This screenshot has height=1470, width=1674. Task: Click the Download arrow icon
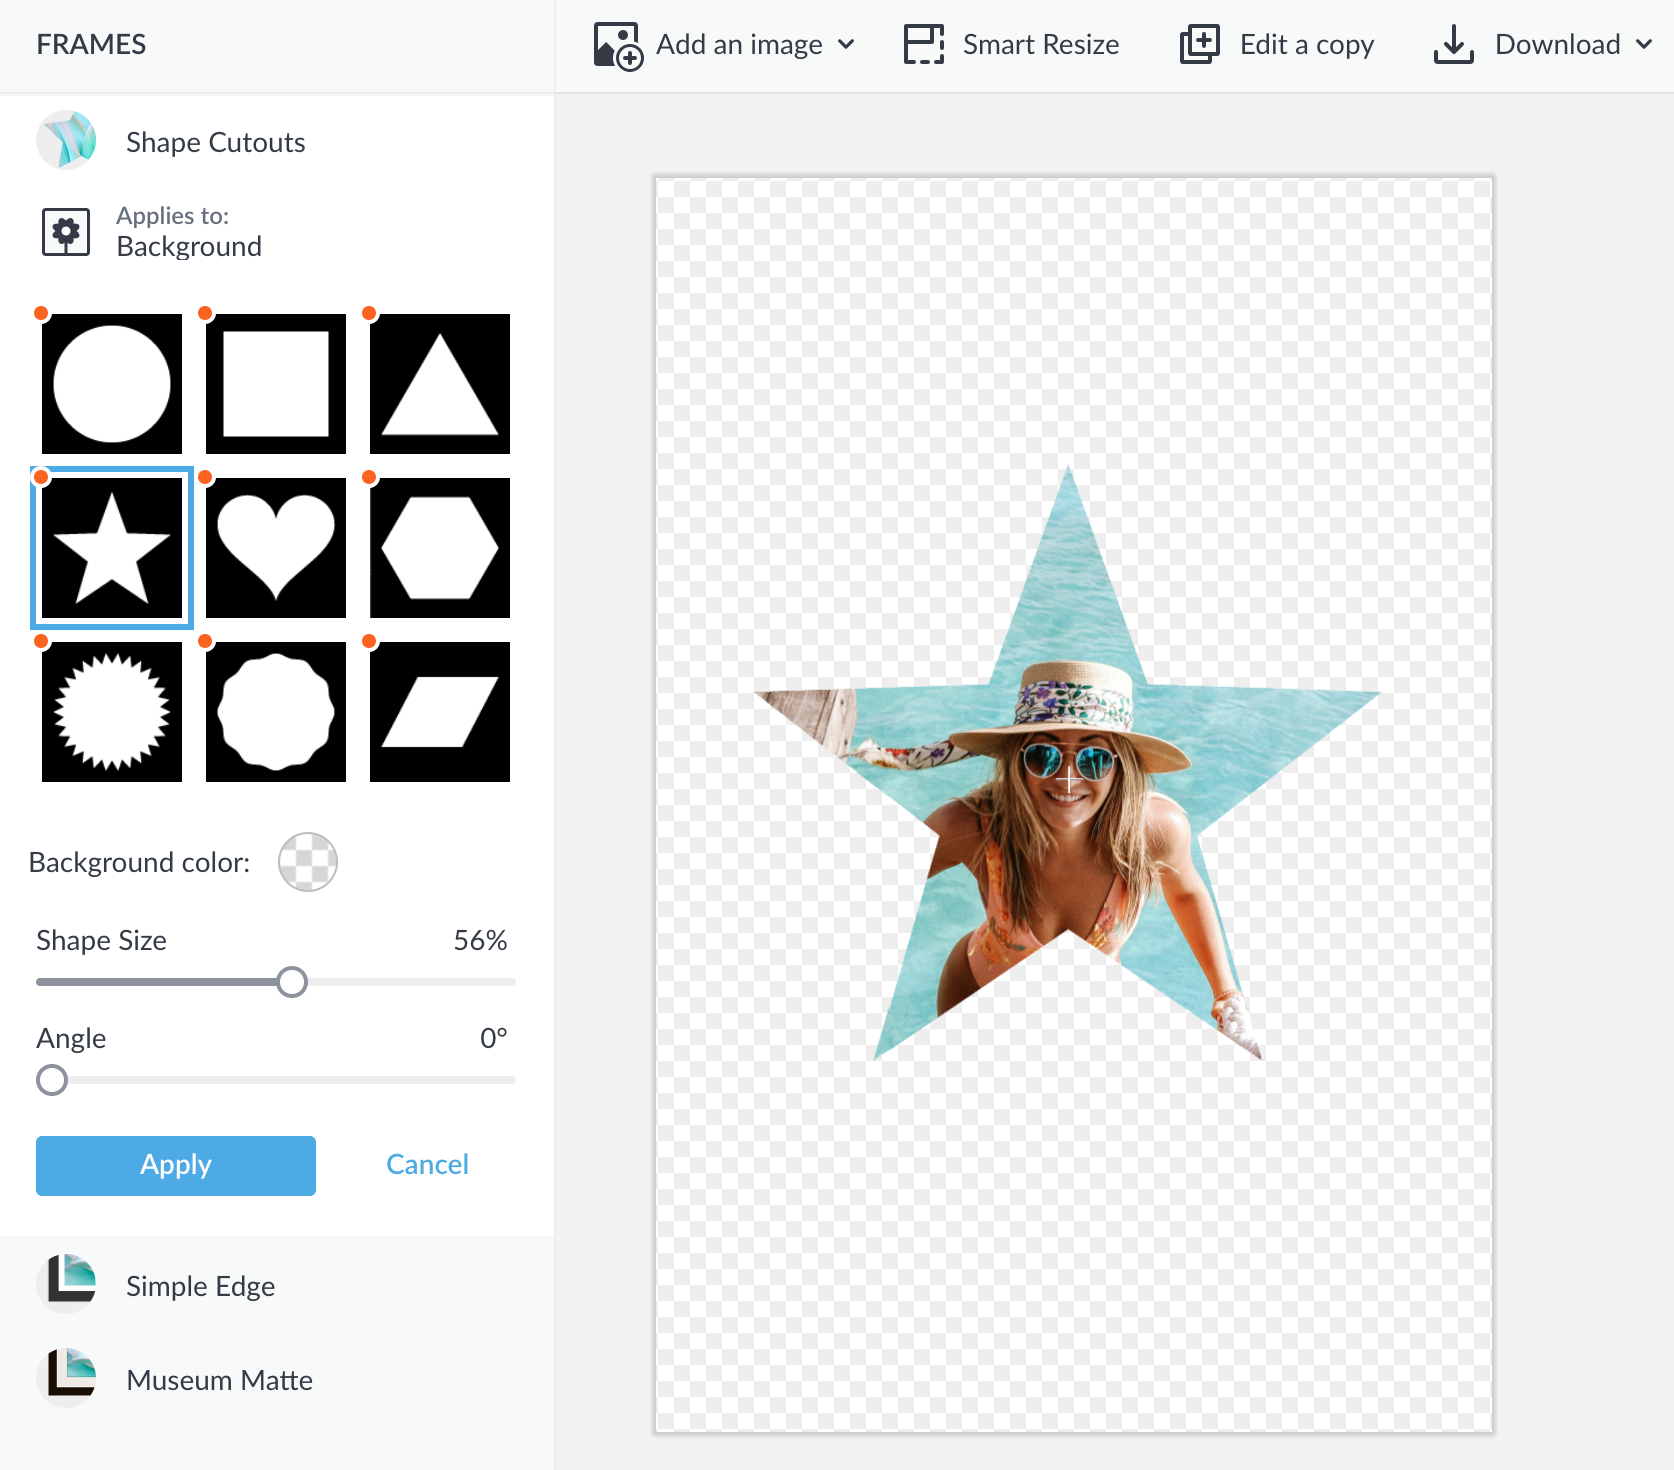[x=1453, y=45]
